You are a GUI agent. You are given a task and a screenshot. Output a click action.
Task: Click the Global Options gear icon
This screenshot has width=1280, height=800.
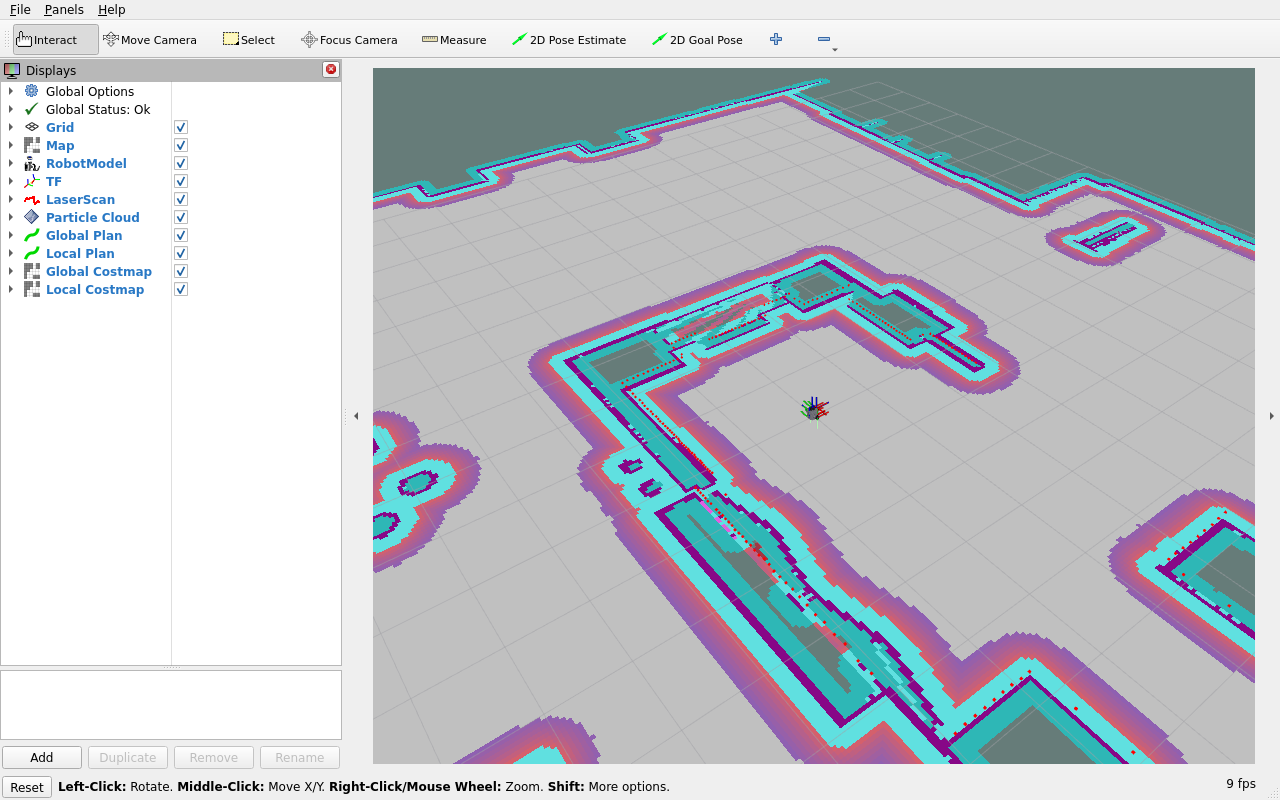32,91
